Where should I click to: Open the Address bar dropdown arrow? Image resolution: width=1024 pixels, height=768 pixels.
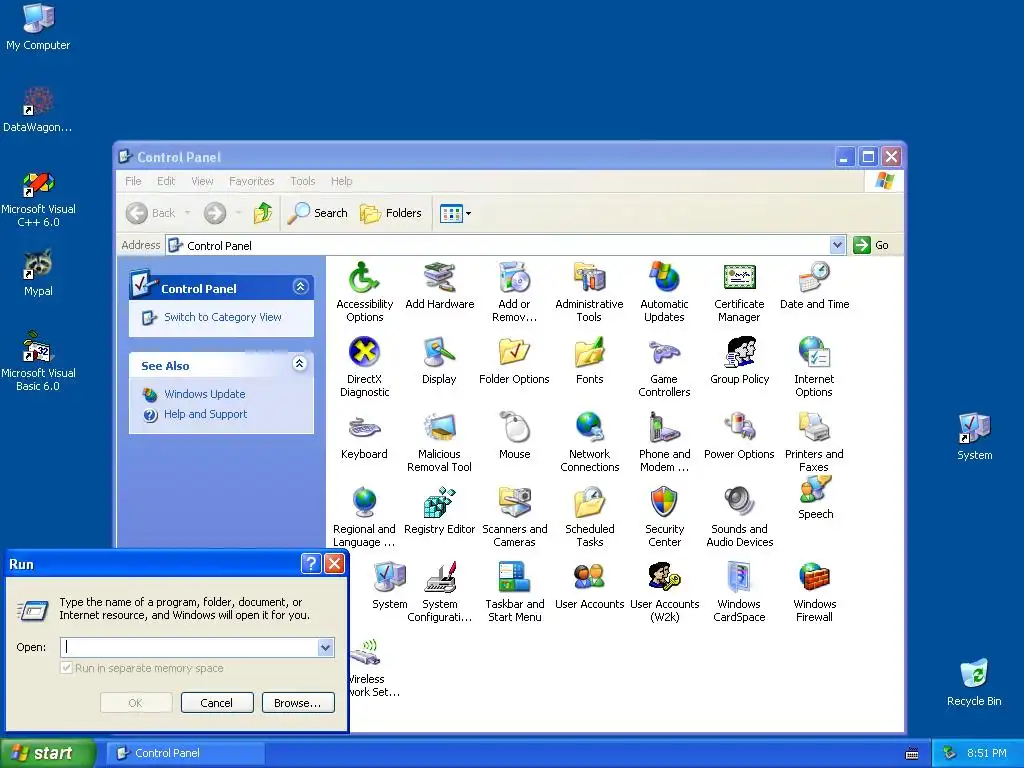tap(837, 245)
